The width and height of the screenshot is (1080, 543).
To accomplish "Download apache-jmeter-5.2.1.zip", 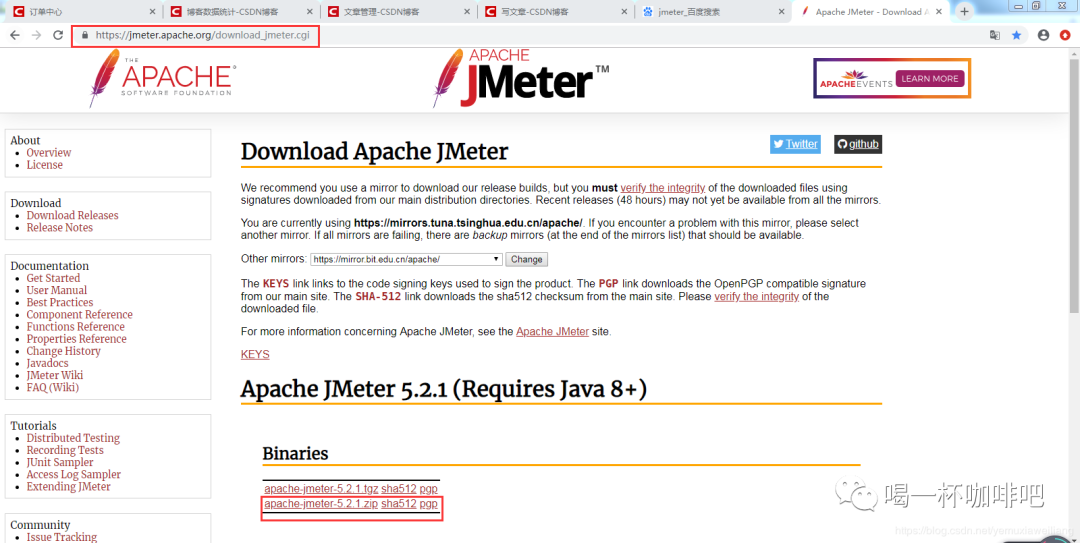I will tap(321, 504).
